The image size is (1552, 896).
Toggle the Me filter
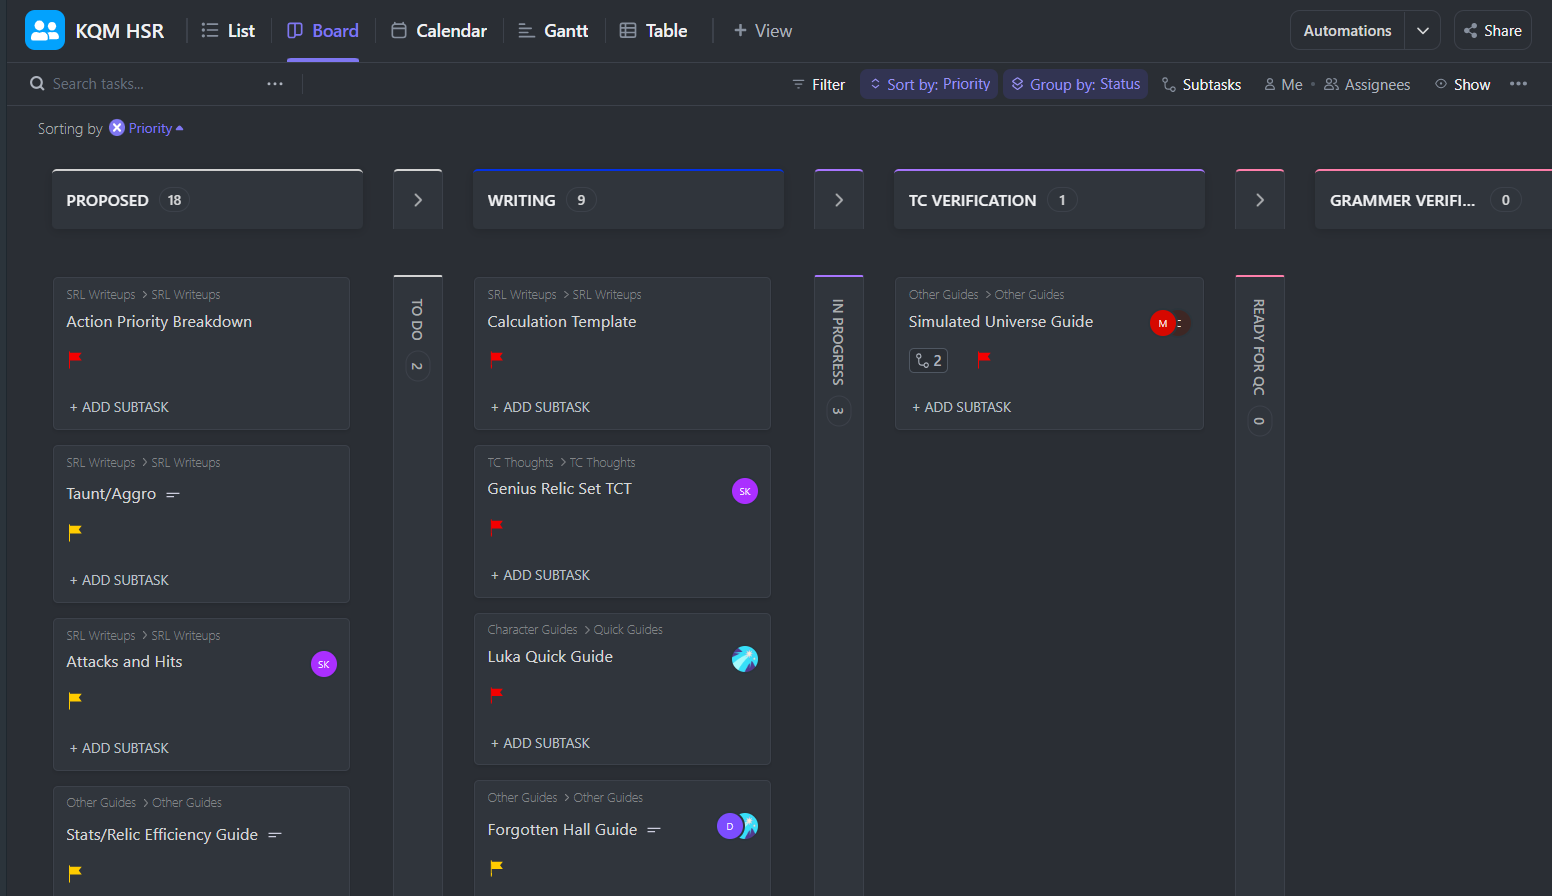(x=1283, y=84)
